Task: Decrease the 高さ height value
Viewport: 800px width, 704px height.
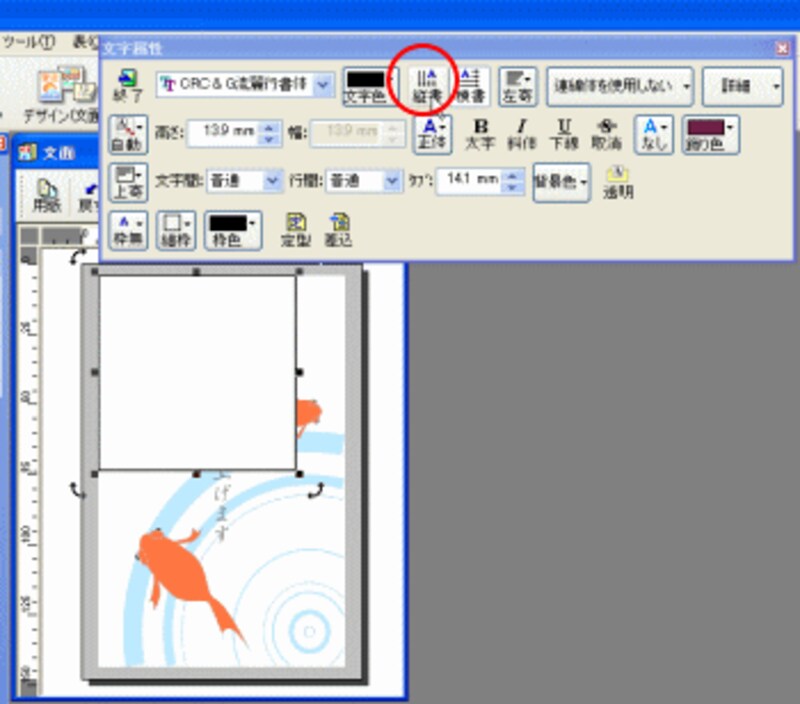Action: point(270,139)
